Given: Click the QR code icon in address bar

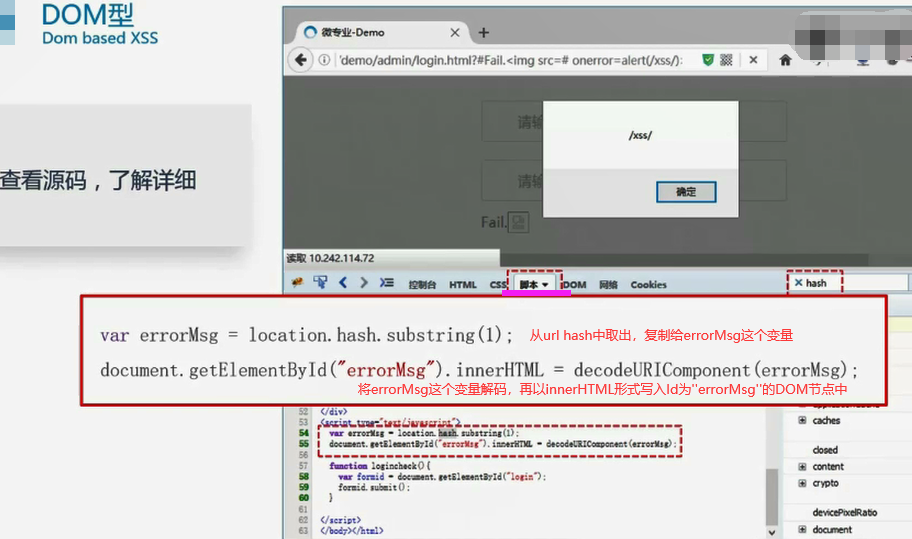Looking at the screenshot, I should (726, 60).
